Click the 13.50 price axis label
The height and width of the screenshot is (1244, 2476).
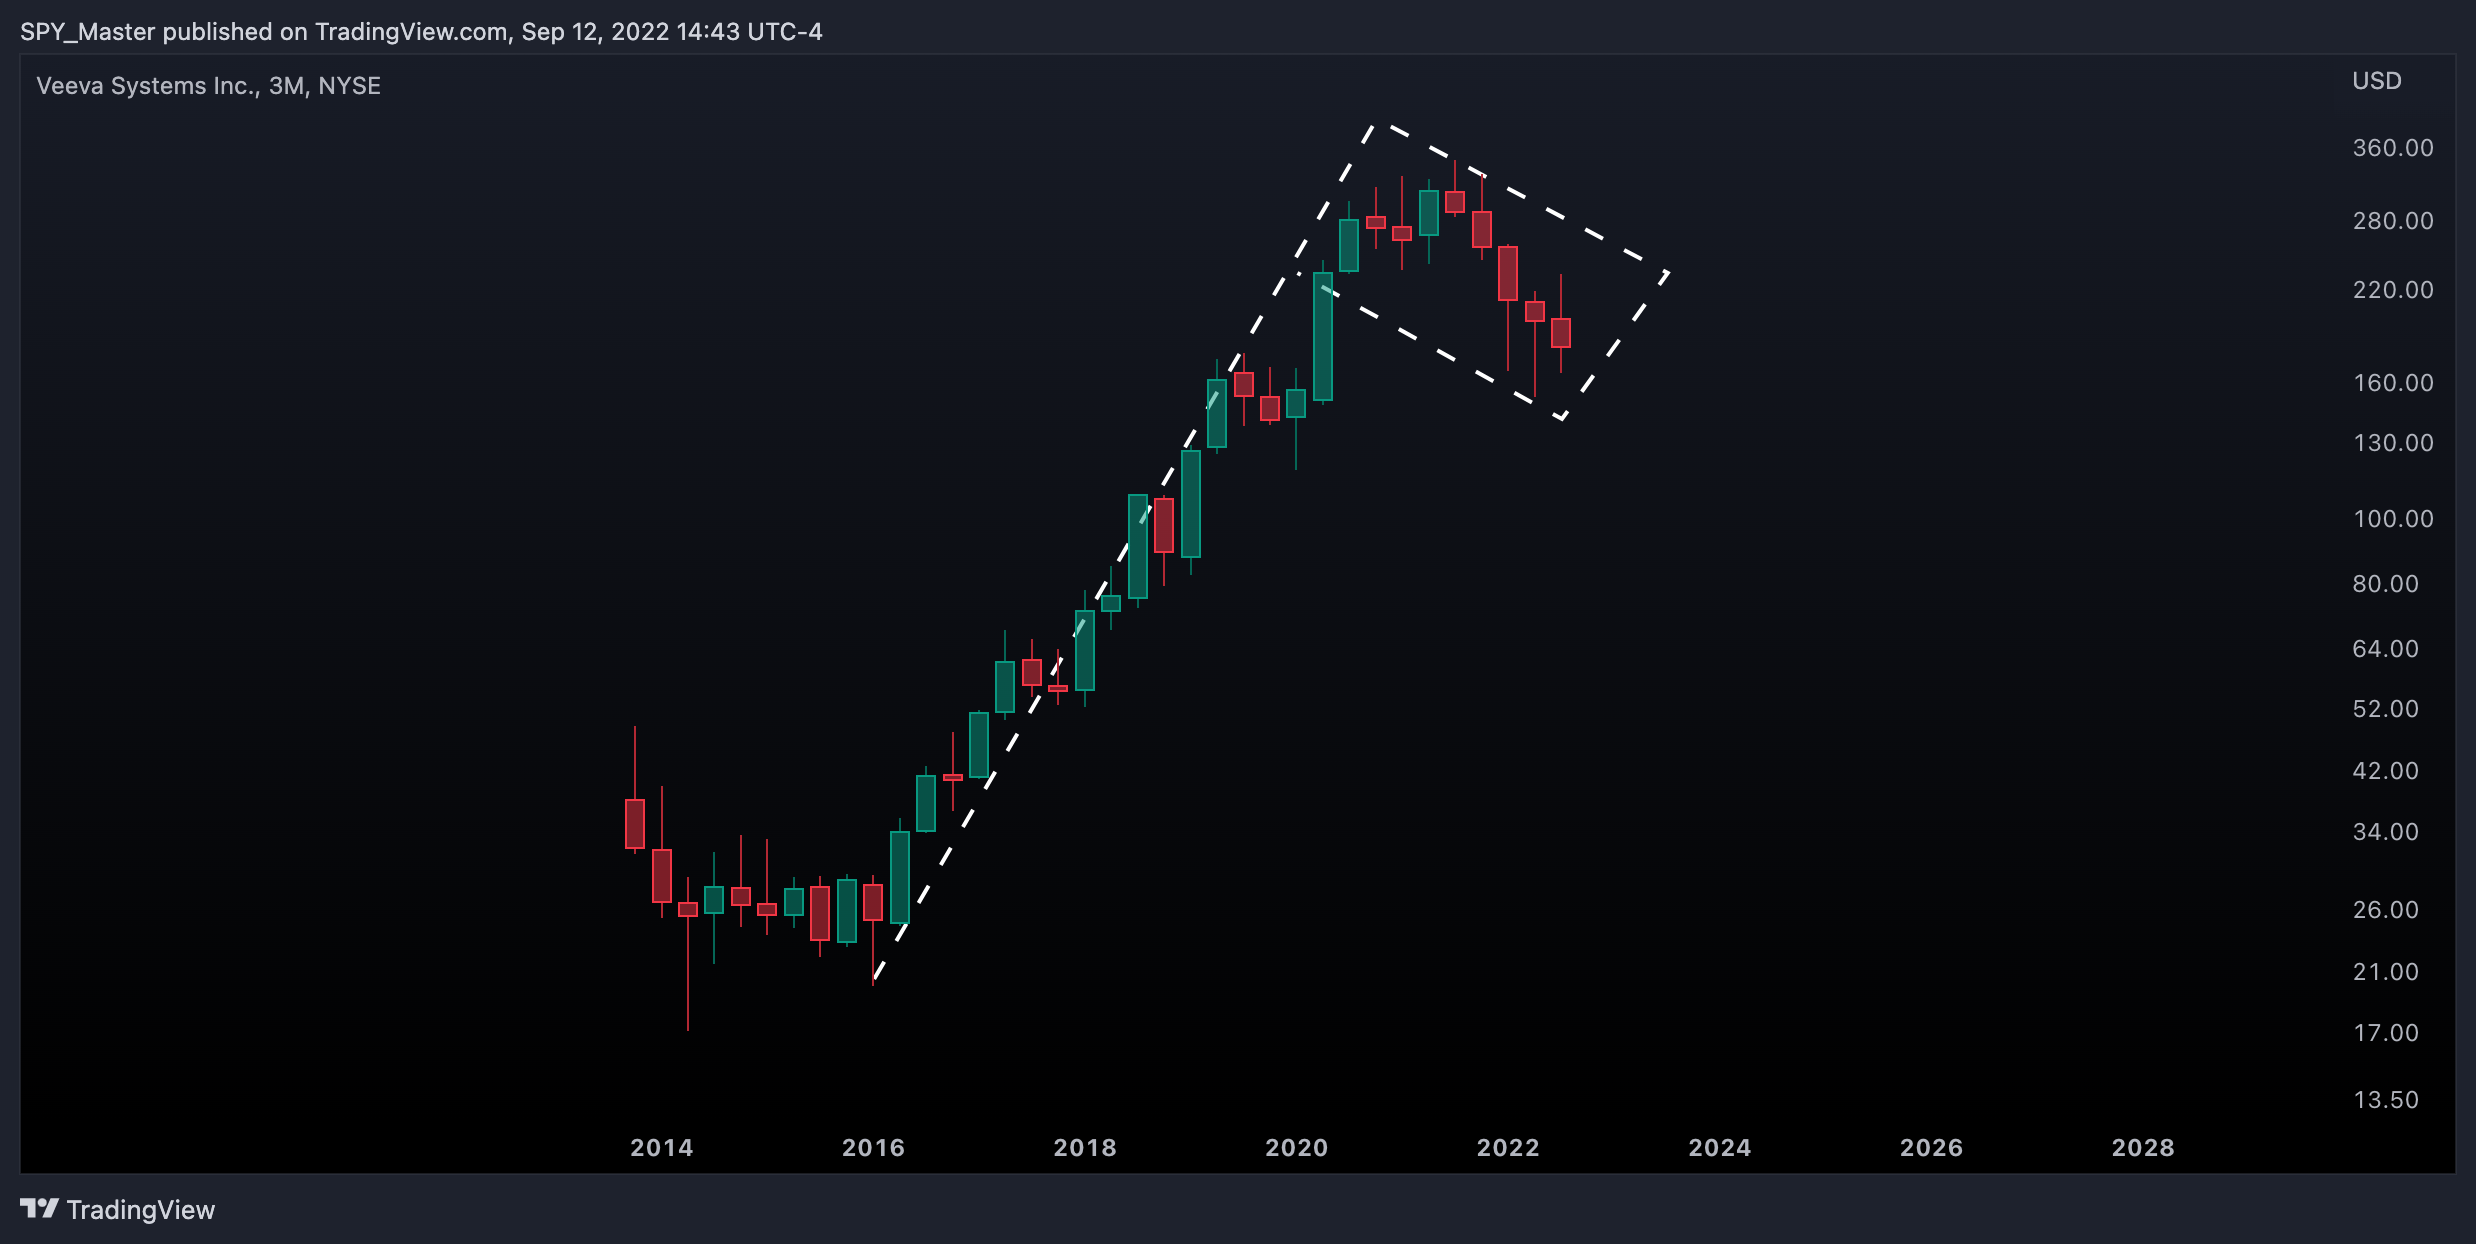[2386, 1100]
